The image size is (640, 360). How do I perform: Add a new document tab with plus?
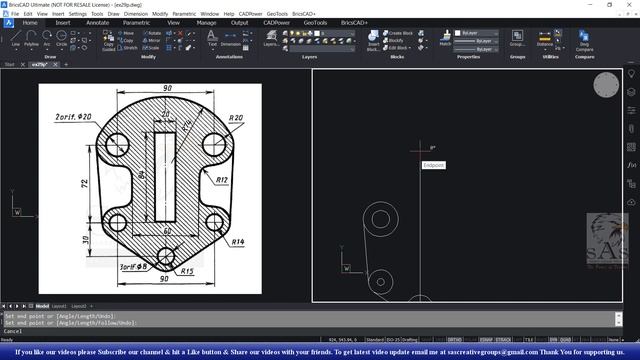pyautogui.click(x=66, y=64)
